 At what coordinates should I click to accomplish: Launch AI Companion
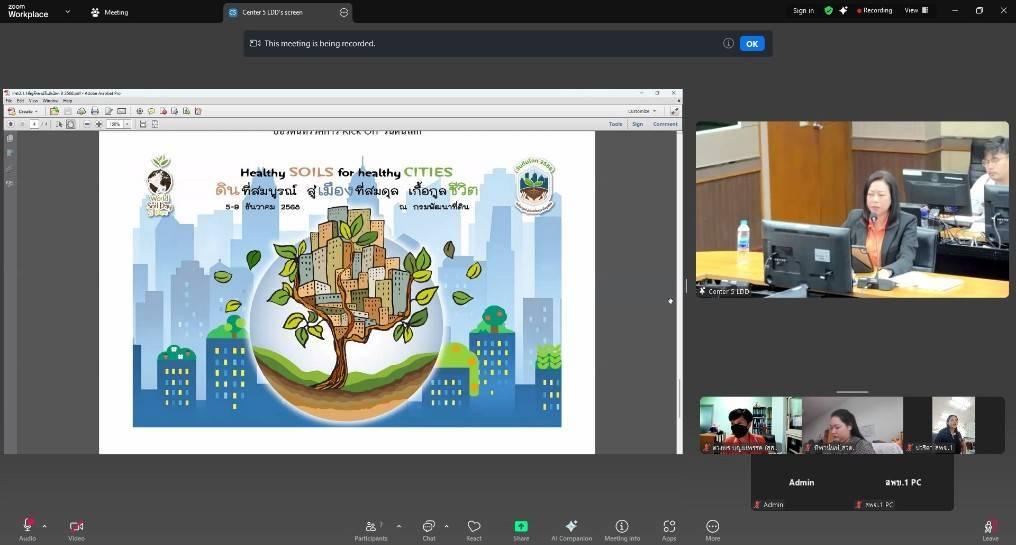(571, 526)
